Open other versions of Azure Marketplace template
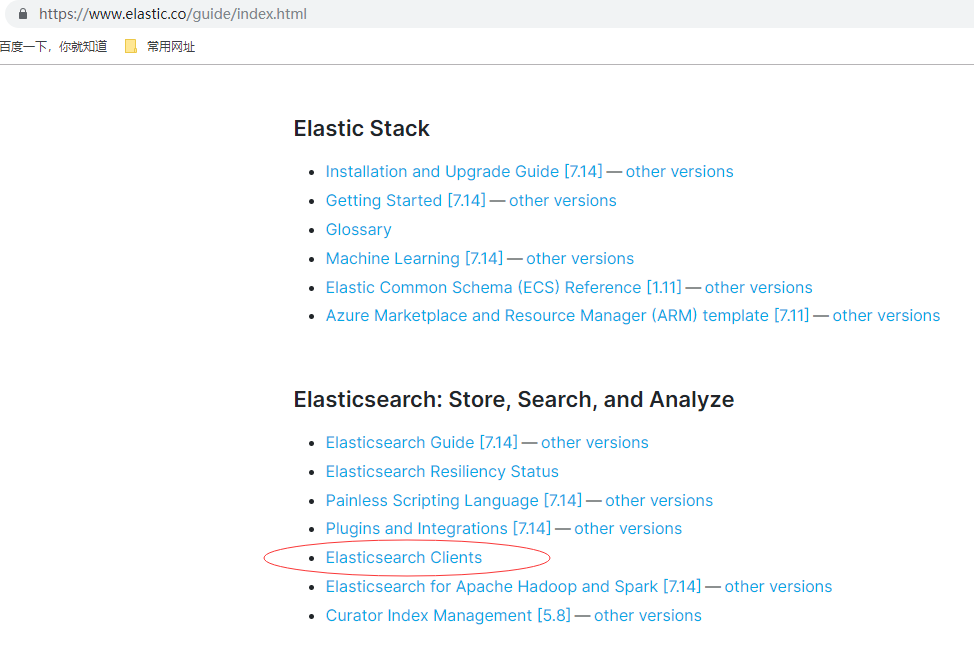The width and height of the screenshot is (974, 647). [886, 315]
